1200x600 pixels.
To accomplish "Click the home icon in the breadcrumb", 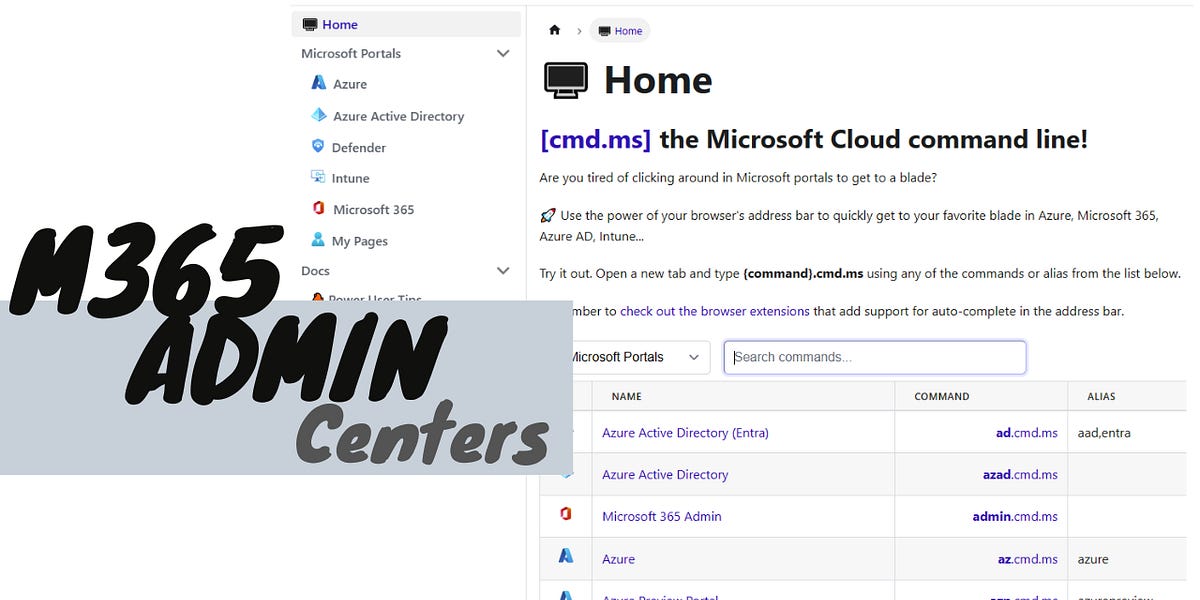I will pyautogui.click(x=554, y=30).
